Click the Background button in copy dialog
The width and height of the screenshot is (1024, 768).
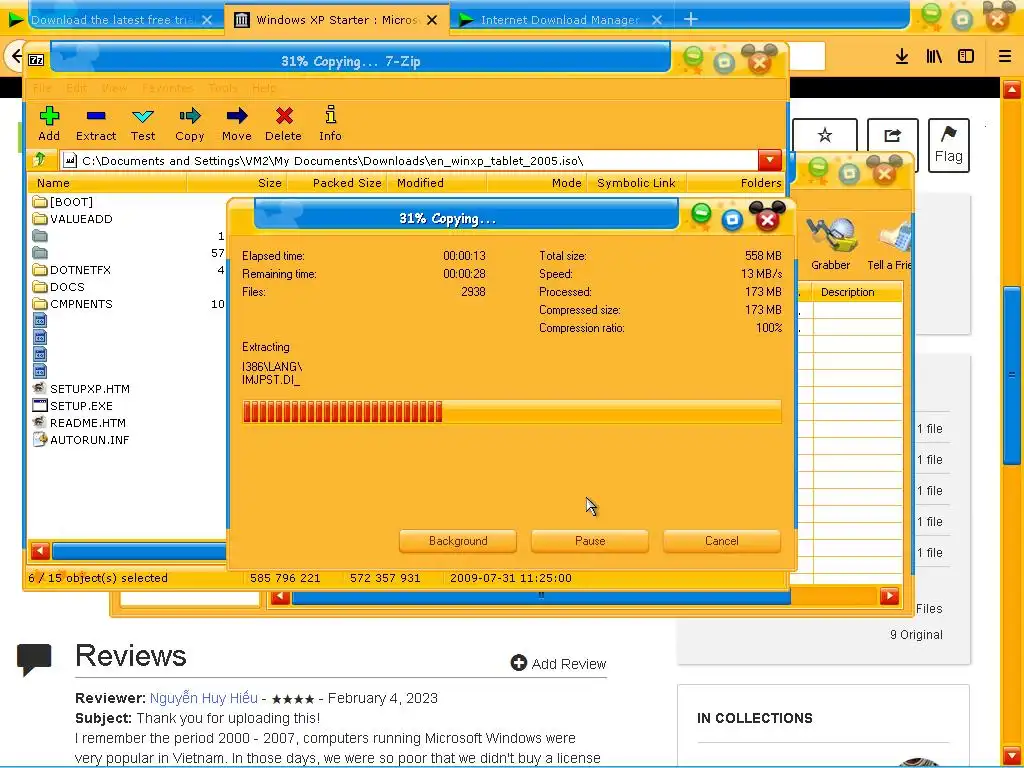click(458, 541)
